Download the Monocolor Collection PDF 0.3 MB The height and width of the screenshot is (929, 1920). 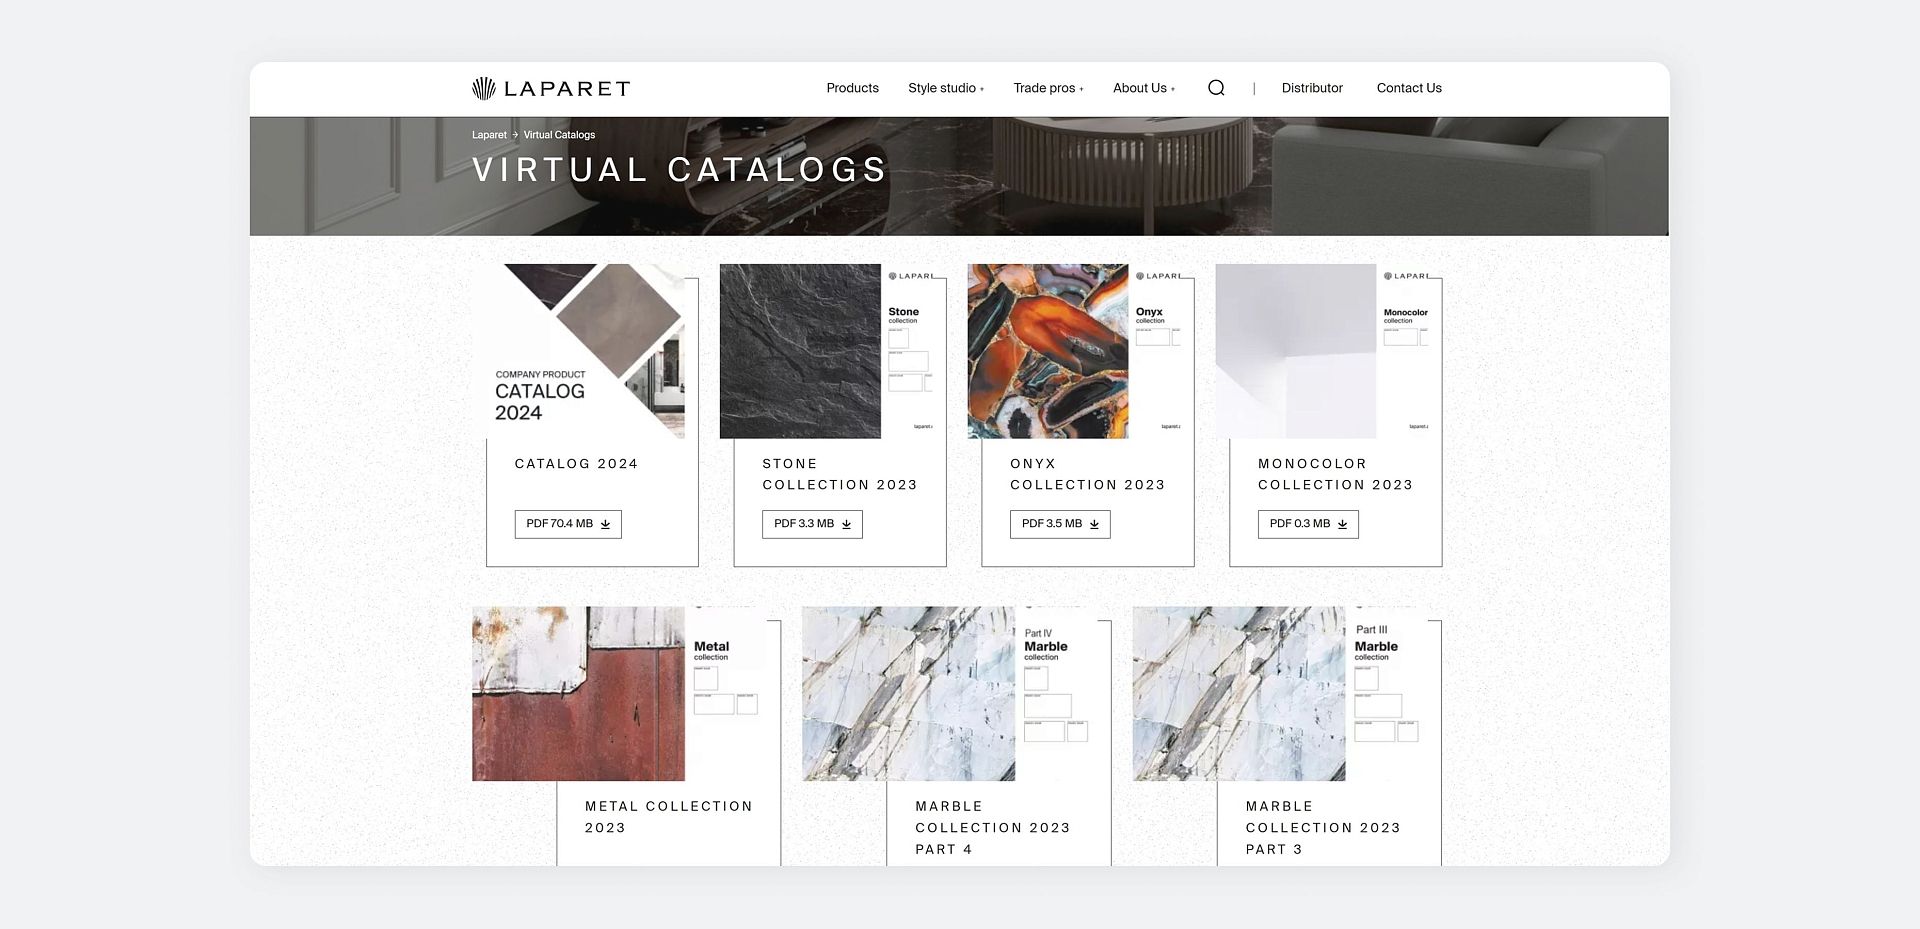[1308, 524]
